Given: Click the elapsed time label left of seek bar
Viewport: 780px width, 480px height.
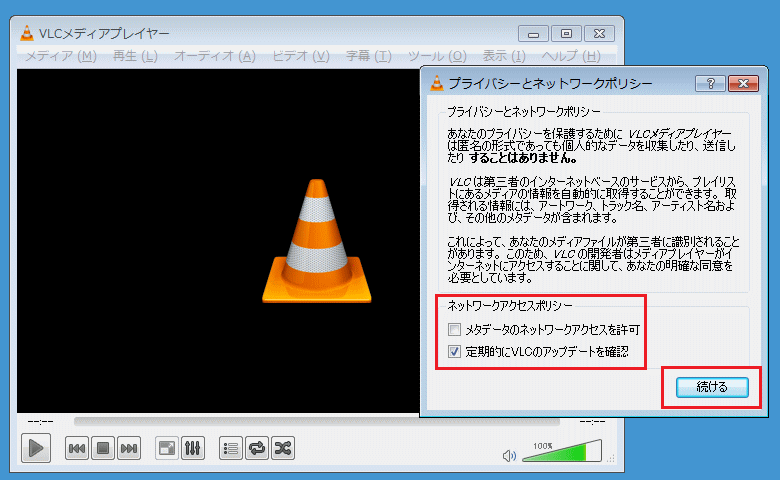Looking at the screenshot, I should [40, 422].
